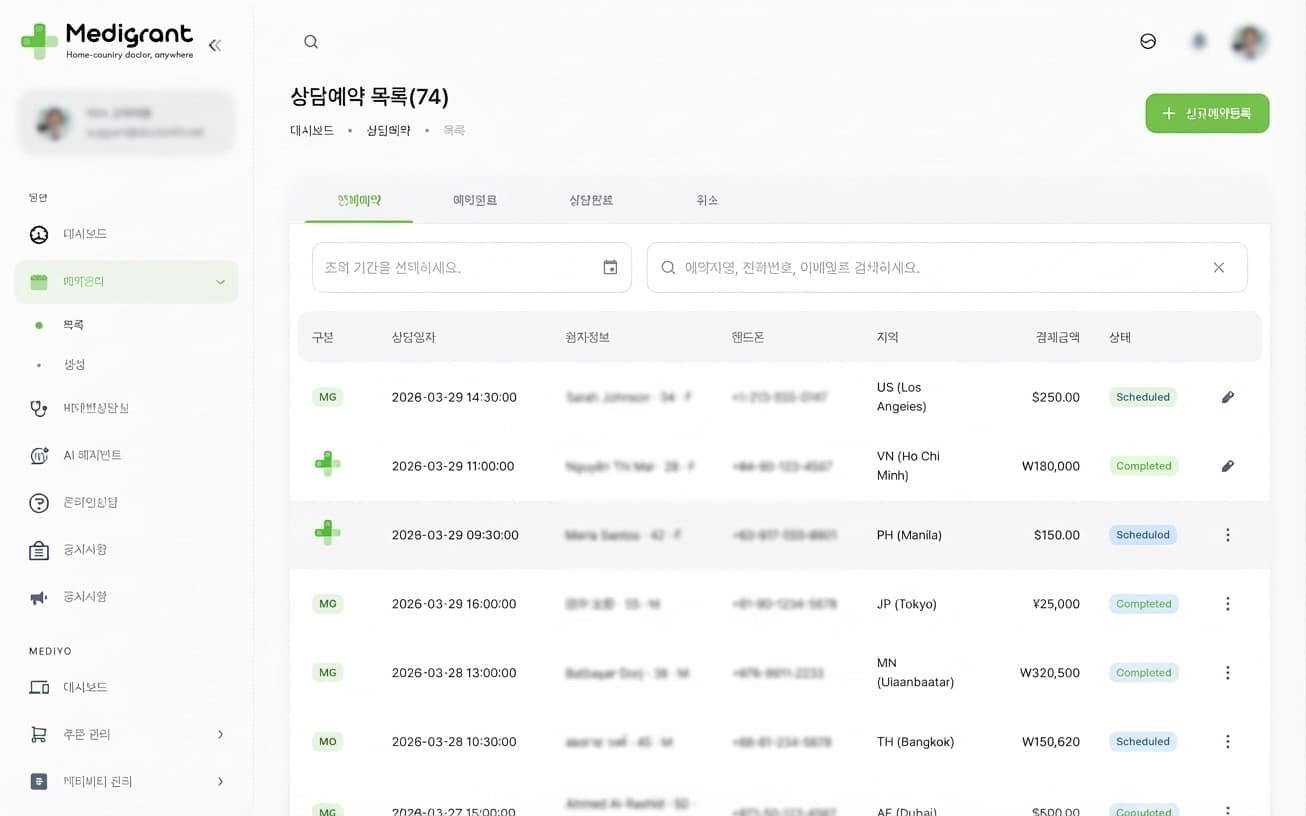Image resolution: width=1306 pixels, height=816 pixels.
Task: Select the question-mark 온라인상담 icon
Action: point(38,502)
